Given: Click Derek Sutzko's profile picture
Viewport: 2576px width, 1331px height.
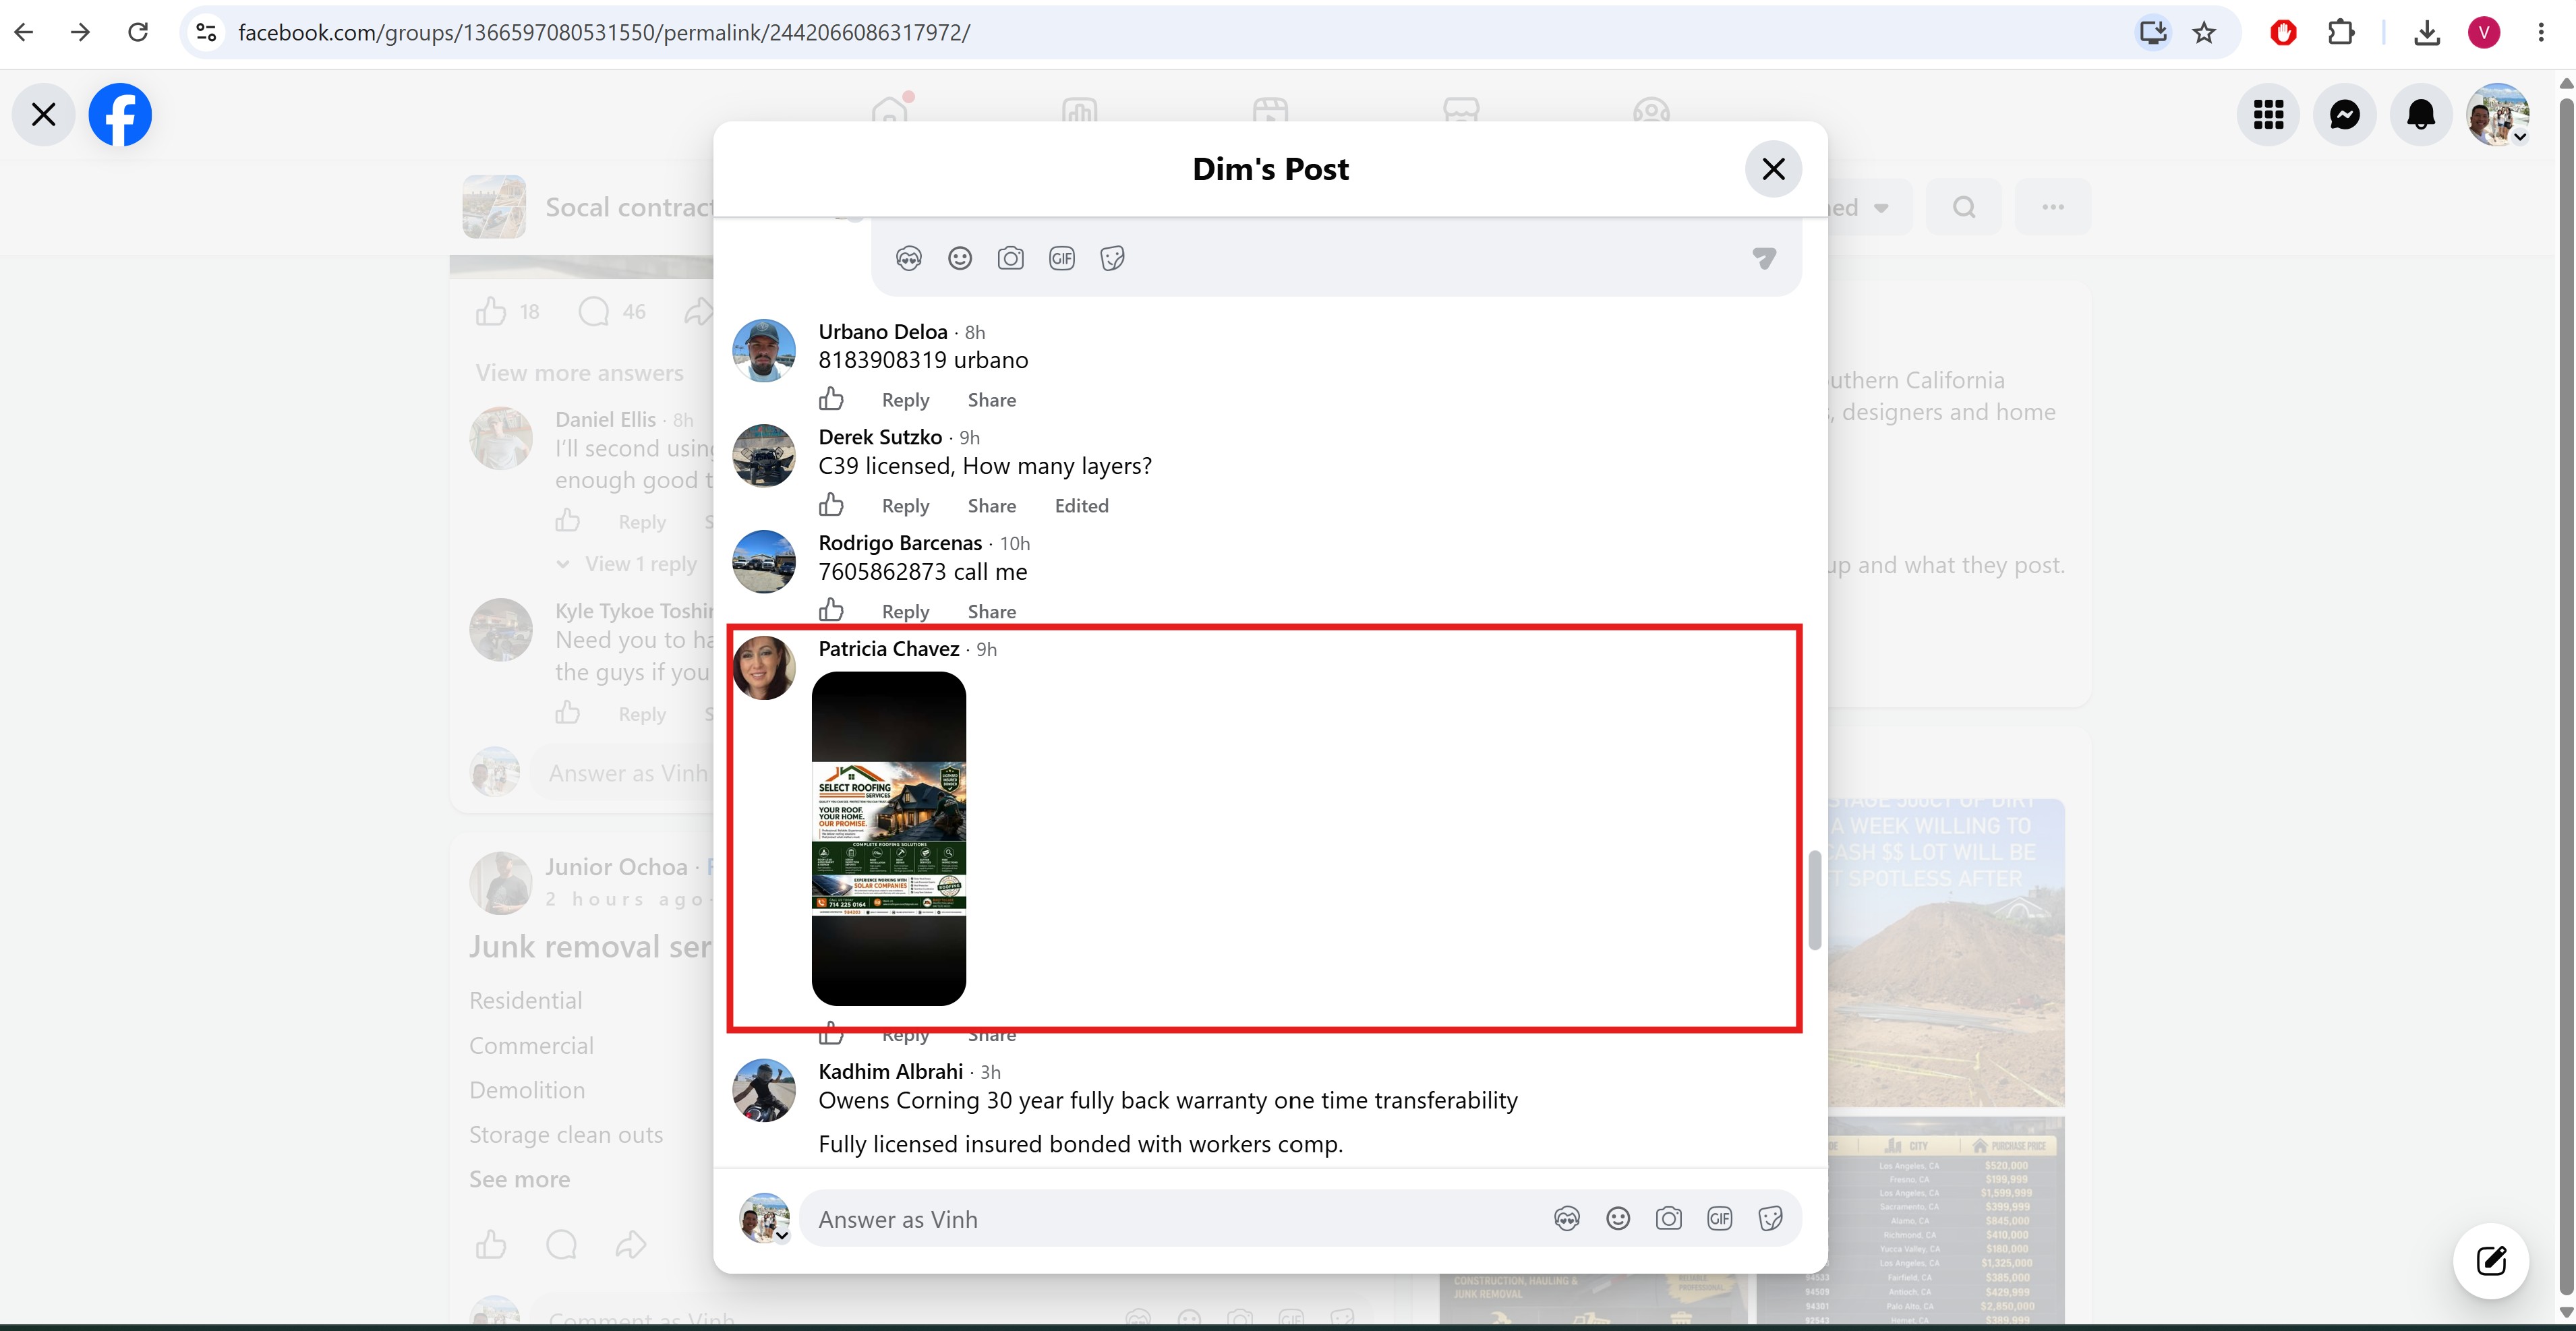Looking at the screenshot, I should click(x=764, y=456).
